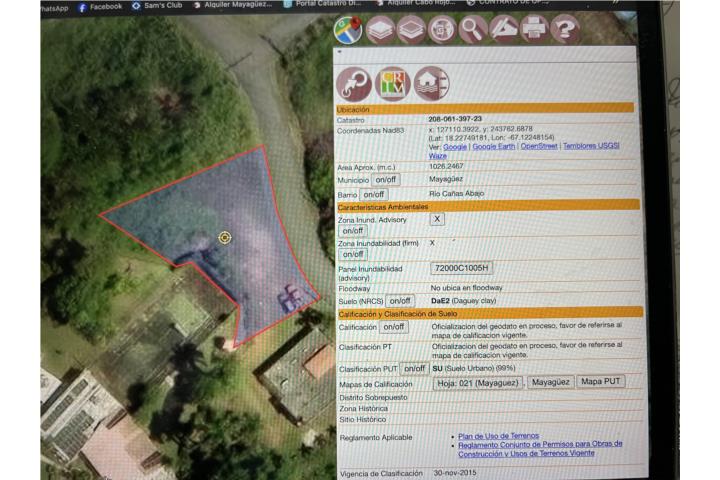
Task: Toggle Suelo (NRCS) layer on/off
Action: click(400, 301)
